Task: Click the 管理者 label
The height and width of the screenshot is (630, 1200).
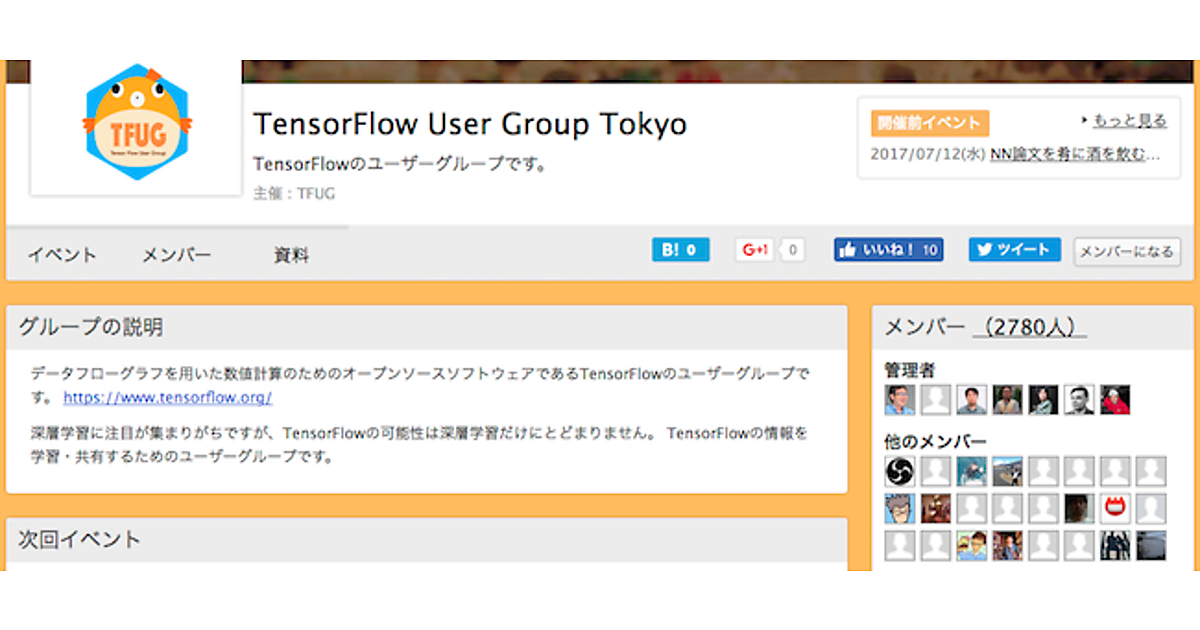Action: pyautogui.click(x=910, y=370)
